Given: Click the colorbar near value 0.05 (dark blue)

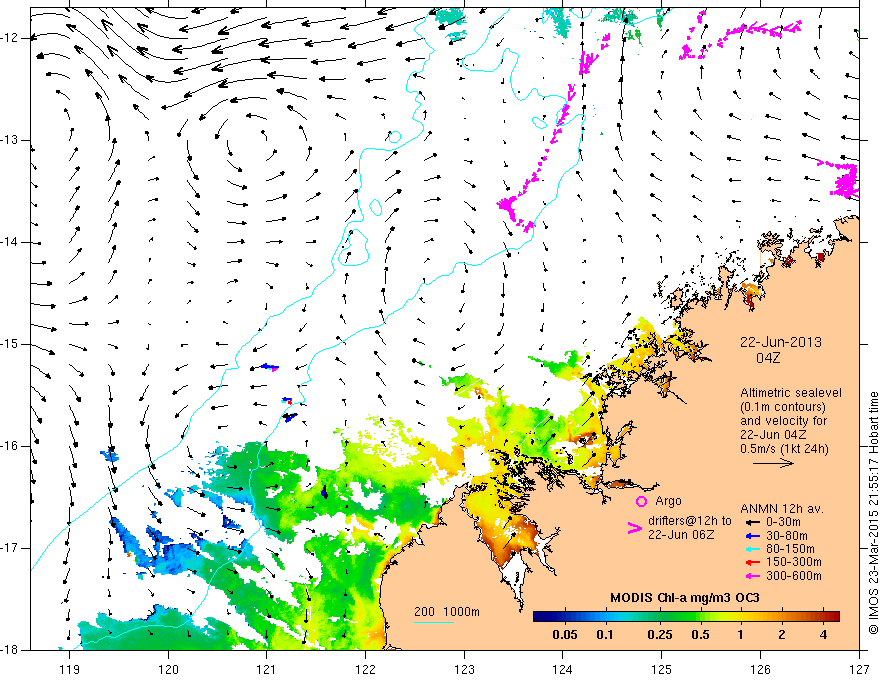Looking at the screenshot, I should (565, 617).
